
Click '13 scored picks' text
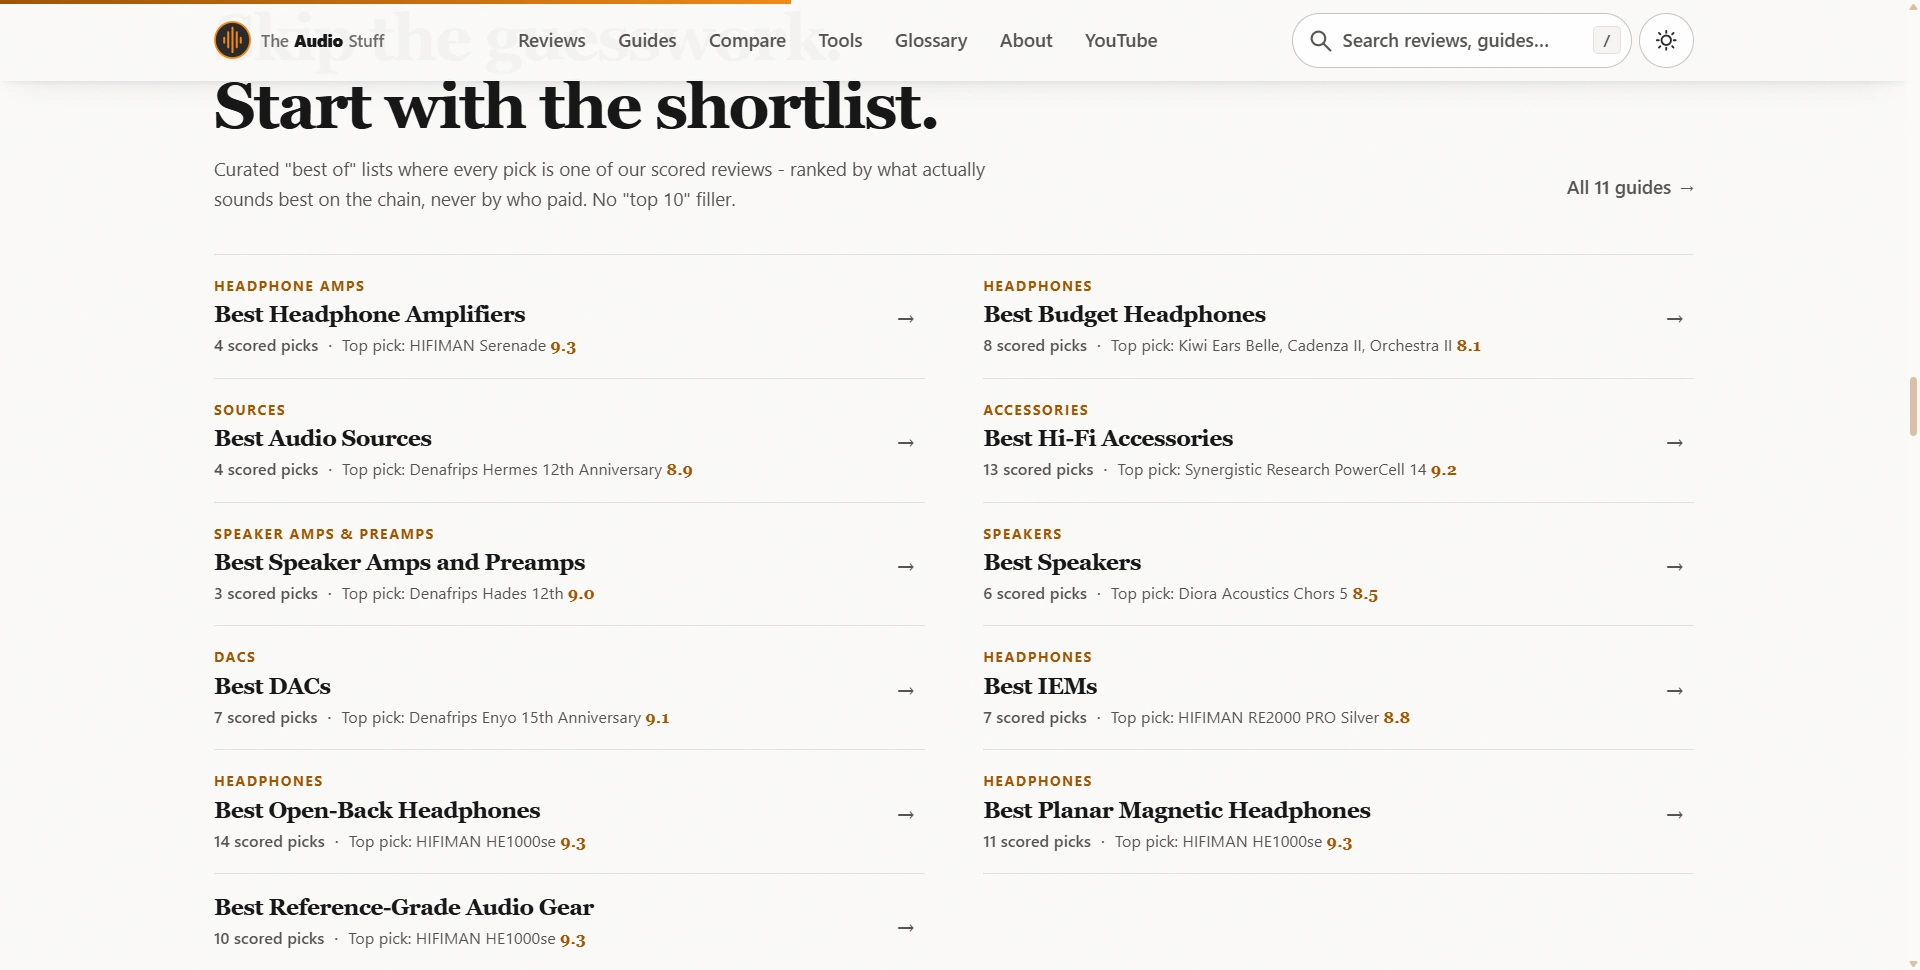1038,469
